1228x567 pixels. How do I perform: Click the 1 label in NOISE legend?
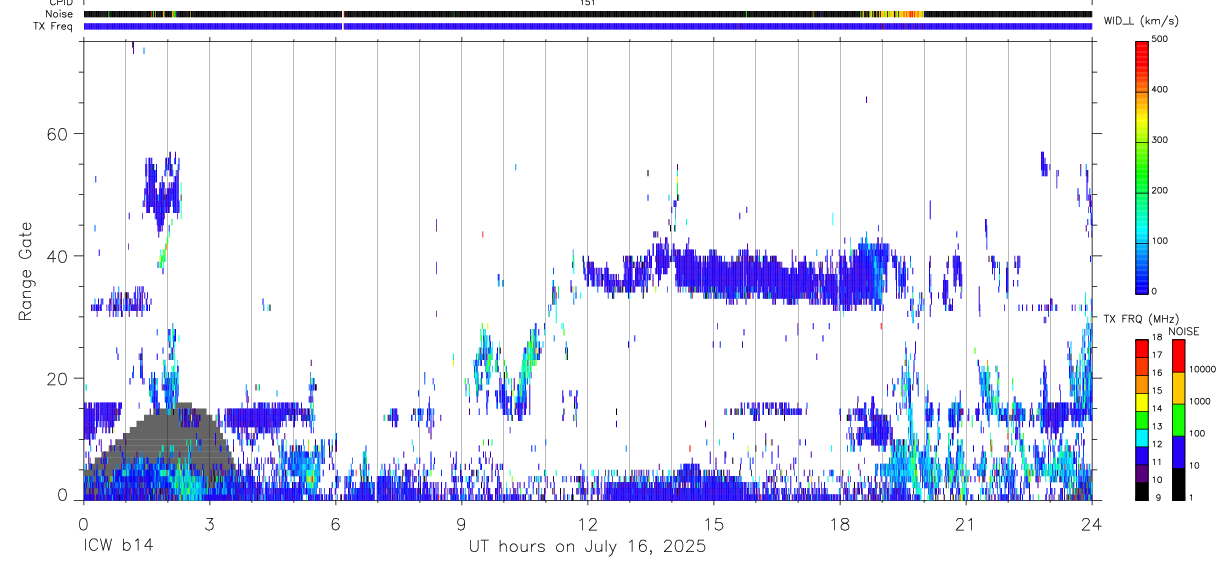pyautogui.click(x=1193, y=497)
